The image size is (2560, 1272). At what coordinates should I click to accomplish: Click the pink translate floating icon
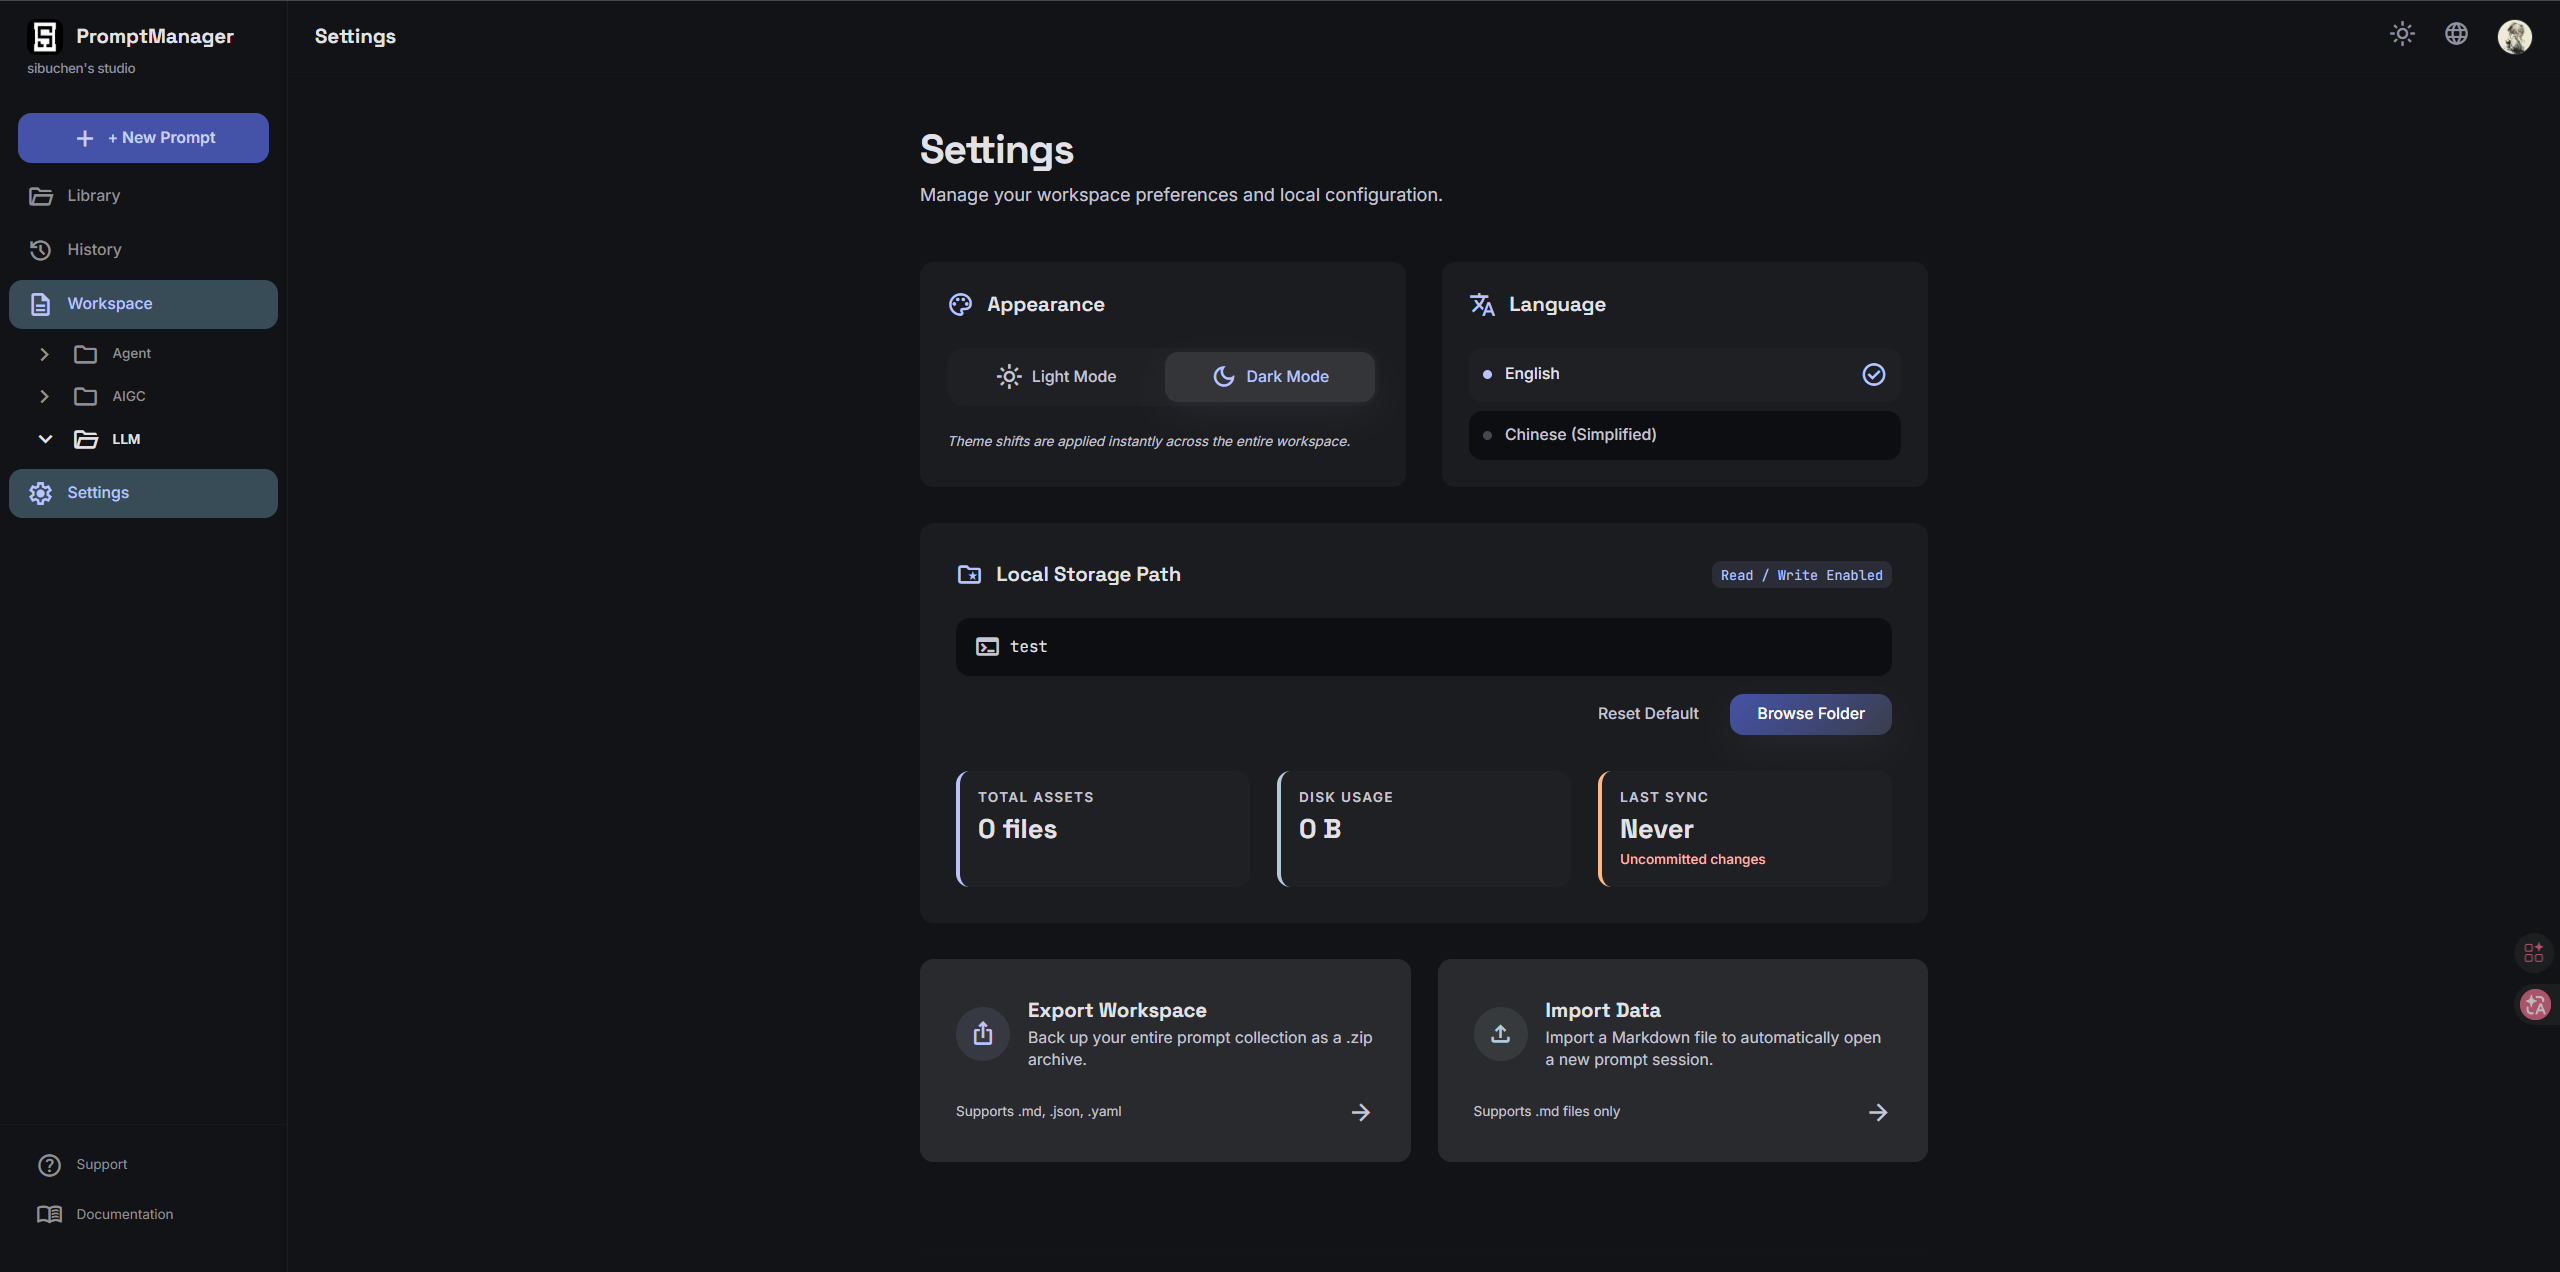point(2534,1004)
